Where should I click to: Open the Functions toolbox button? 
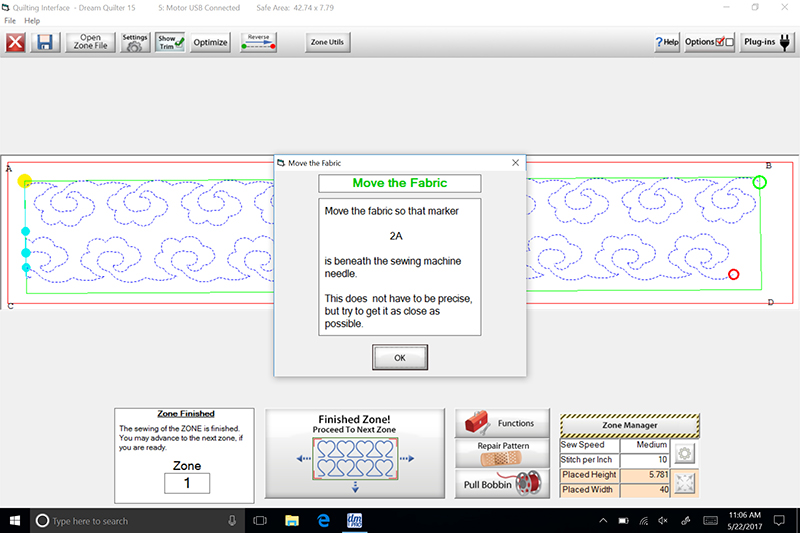tap(501, 423)
